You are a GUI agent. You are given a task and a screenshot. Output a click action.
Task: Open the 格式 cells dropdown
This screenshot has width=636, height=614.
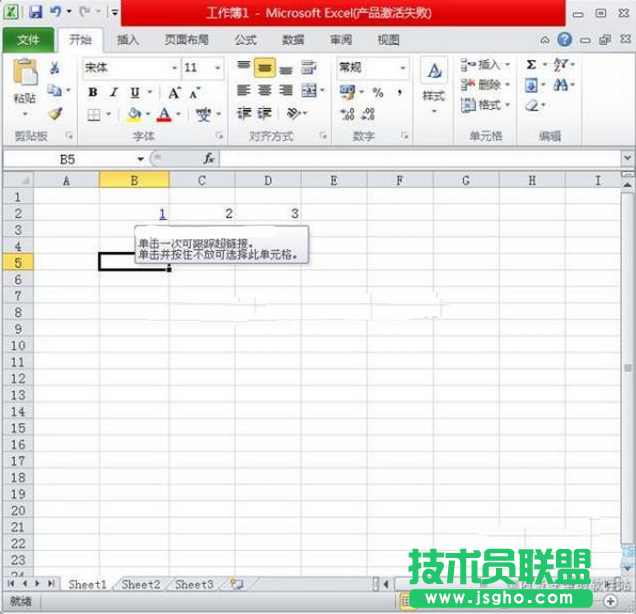pos(486,105)
